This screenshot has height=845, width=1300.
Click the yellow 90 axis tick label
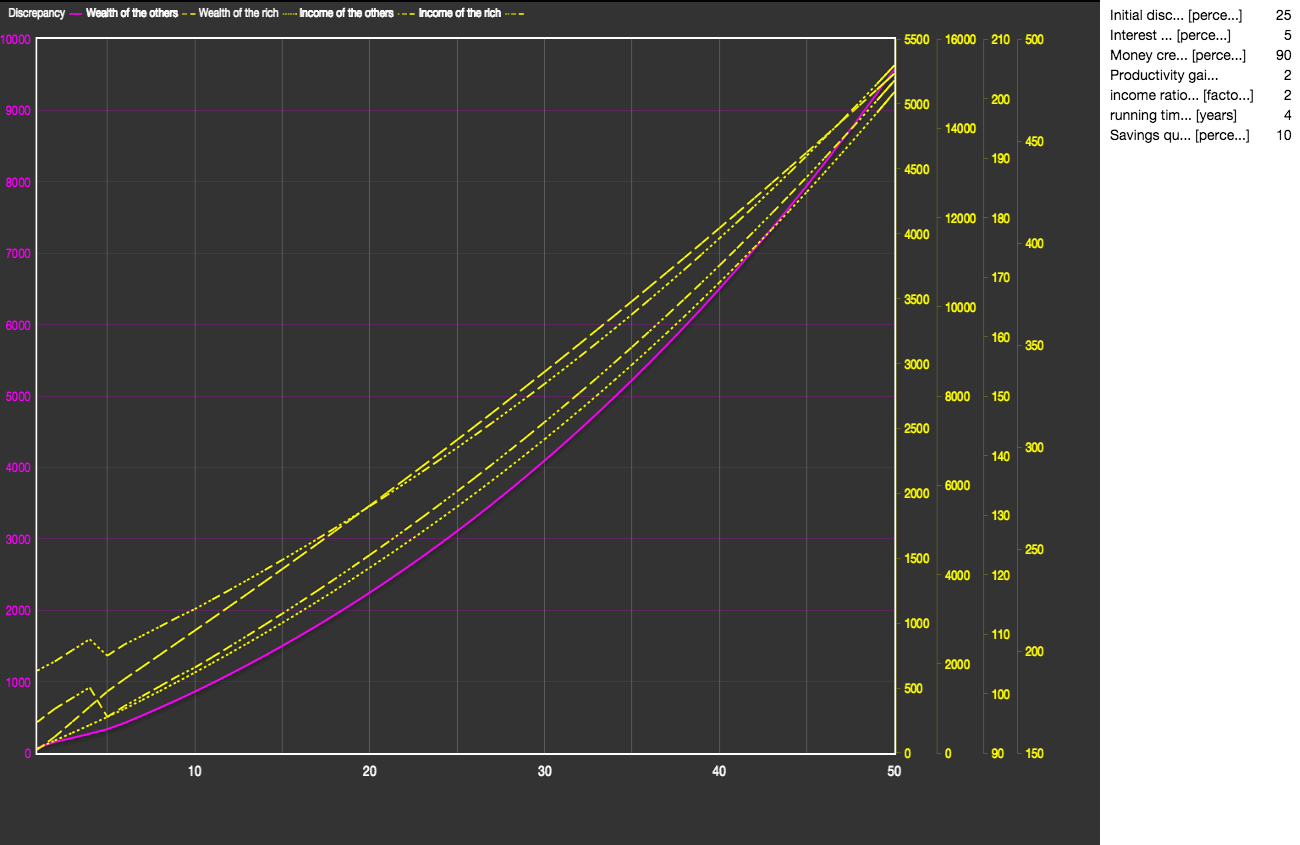[997, 754]
